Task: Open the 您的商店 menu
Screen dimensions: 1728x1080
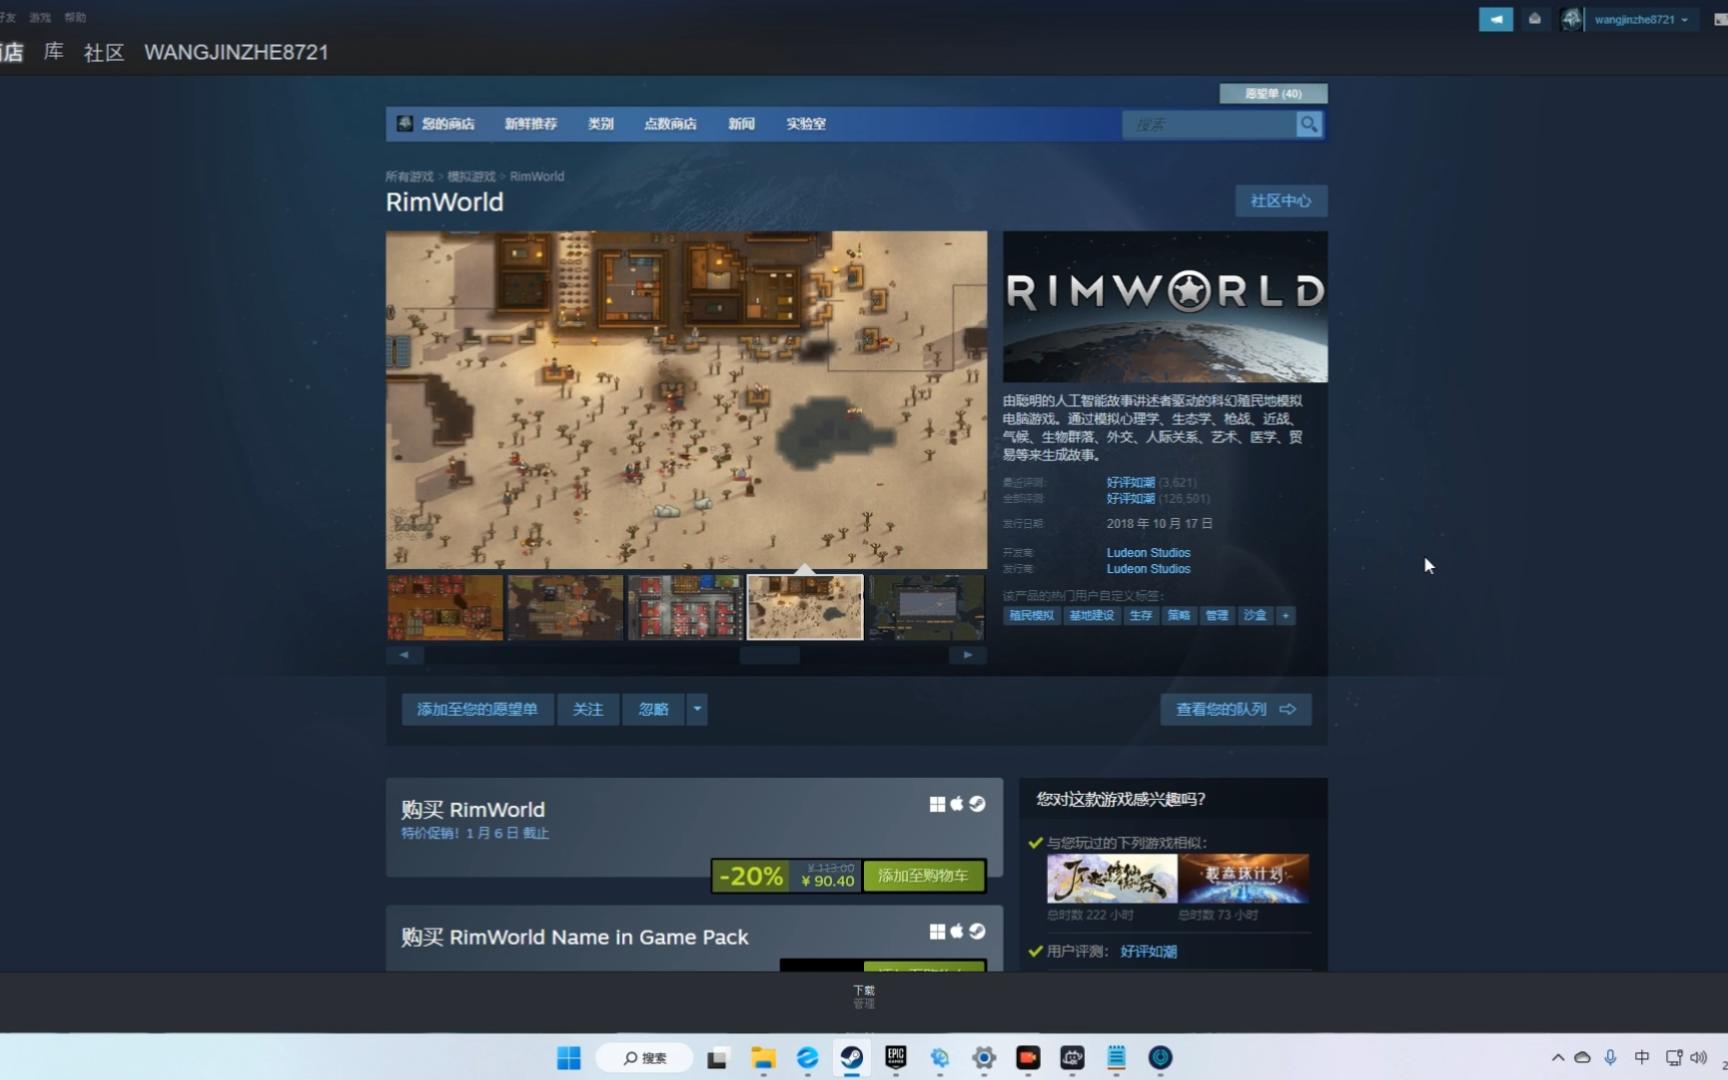Action: tap(447, 124)
